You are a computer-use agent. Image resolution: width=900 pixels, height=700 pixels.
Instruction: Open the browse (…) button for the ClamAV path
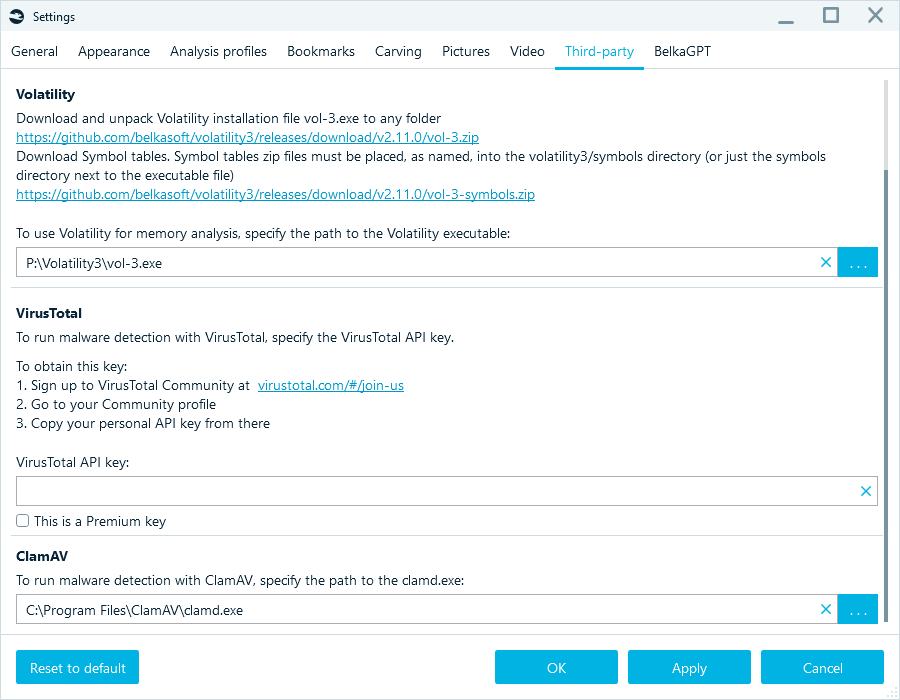click(857, 609)
